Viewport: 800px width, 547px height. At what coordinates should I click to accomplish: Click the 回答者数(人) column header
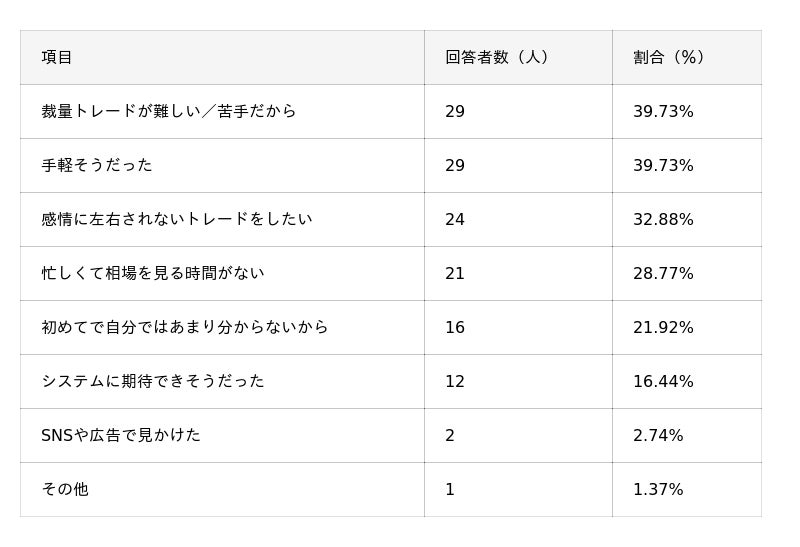click(497, 57)
